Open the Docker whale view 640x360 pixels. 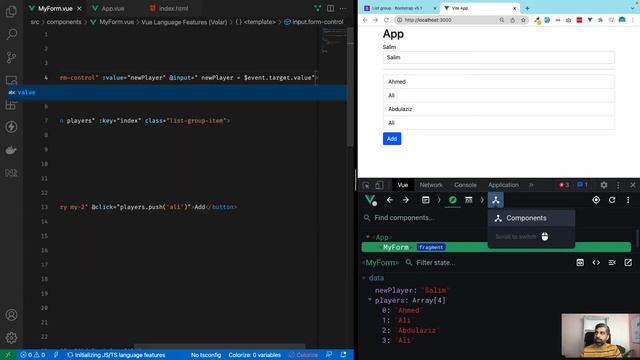tap(11, 150)
